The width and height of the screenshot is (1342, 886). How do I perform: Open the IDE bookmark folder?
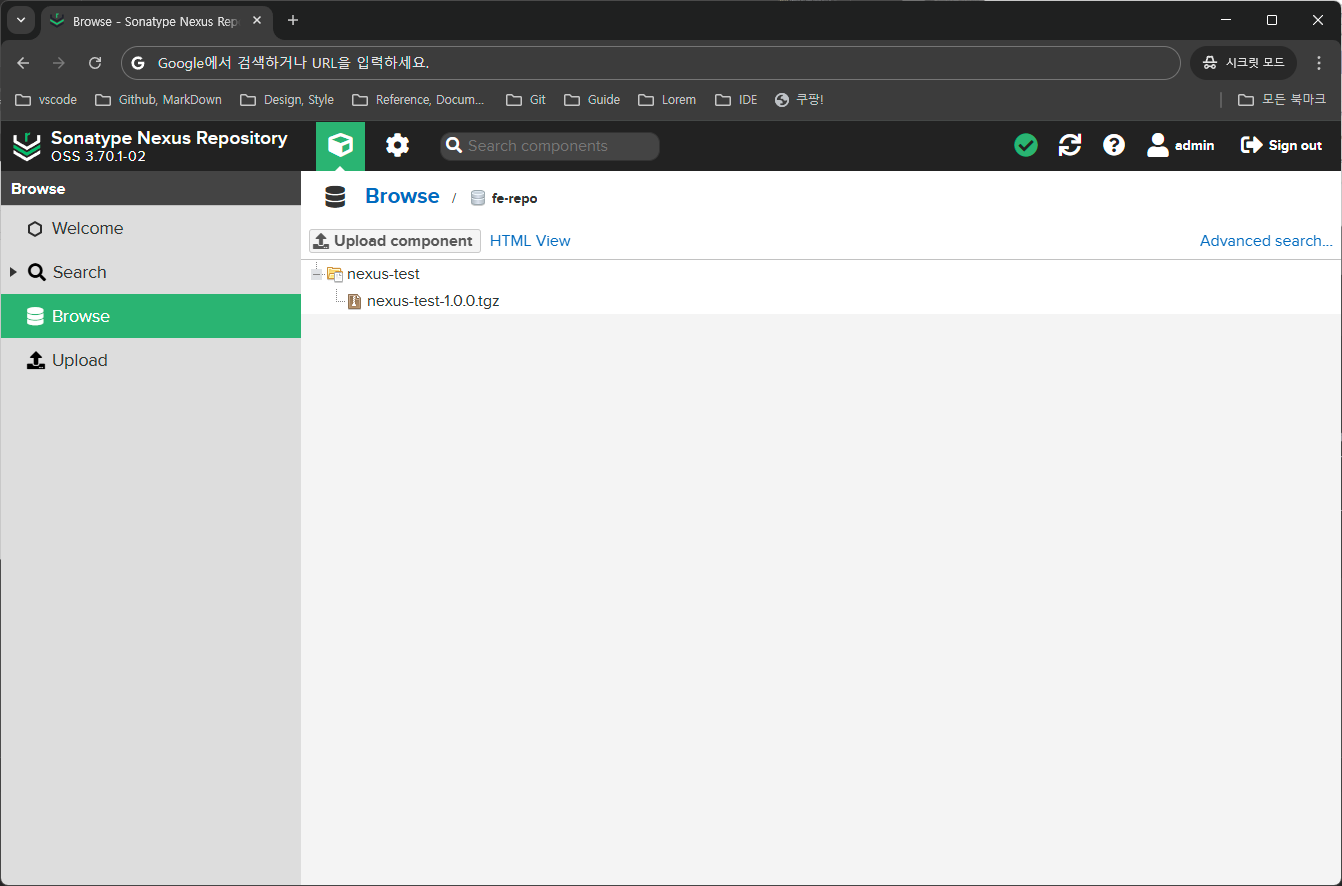(736, 100)
